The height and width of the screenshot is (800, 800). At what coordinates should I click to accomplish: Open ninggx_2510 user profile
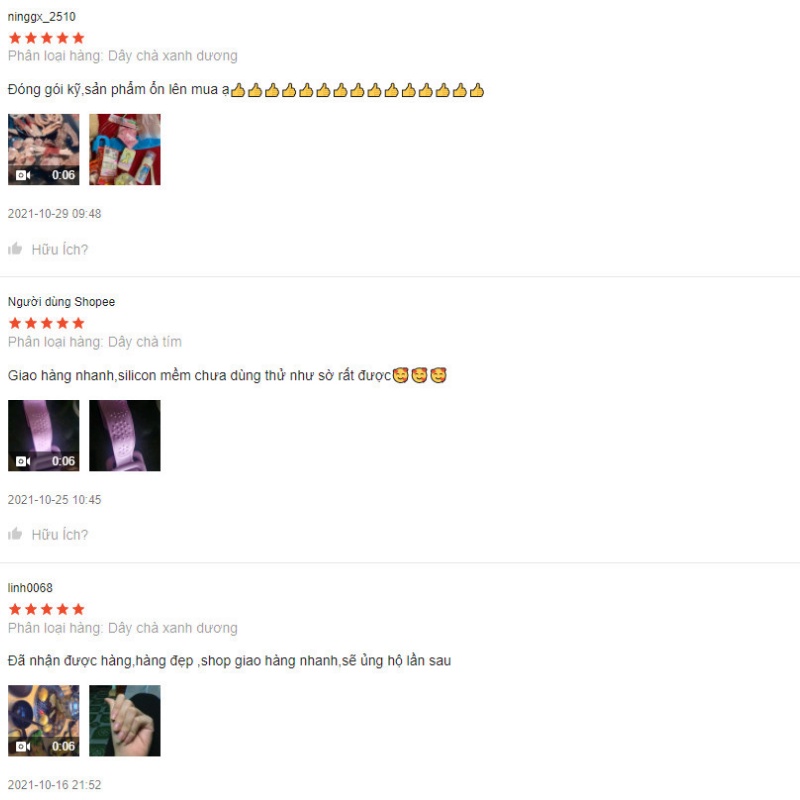41,17
